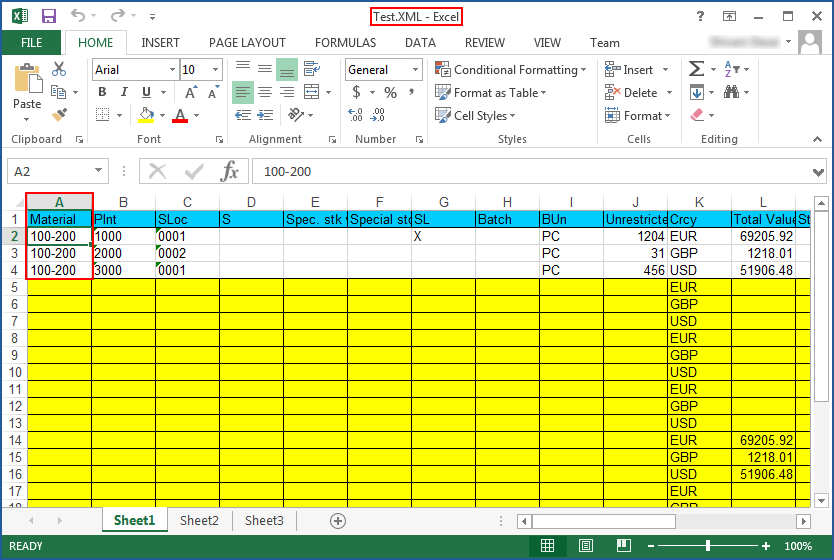Open Find & Select binoculars icon
This screenshot has width=834, height=560.
[x=731, y=93]
